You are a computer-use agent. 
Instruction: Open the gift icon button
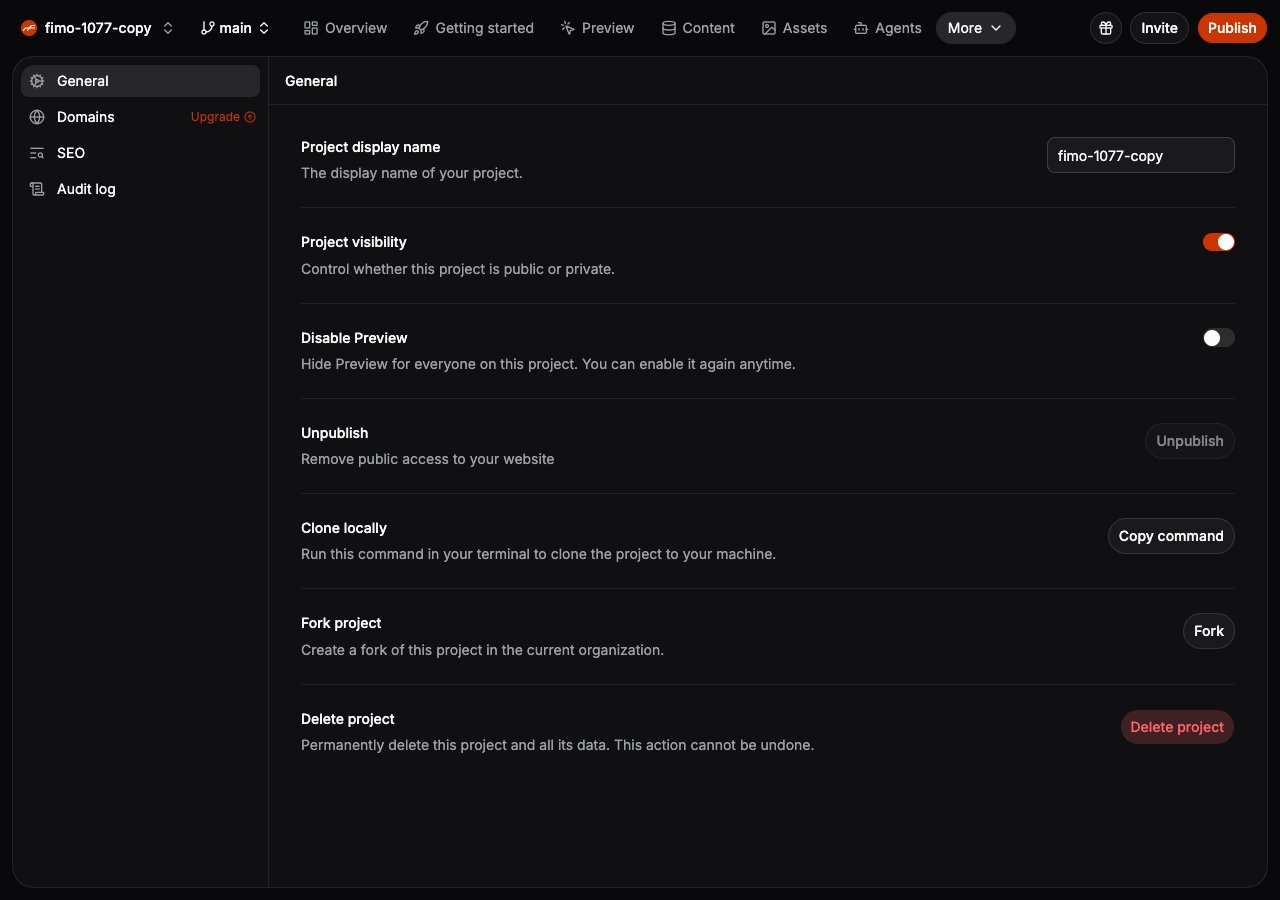(1106, 28)
